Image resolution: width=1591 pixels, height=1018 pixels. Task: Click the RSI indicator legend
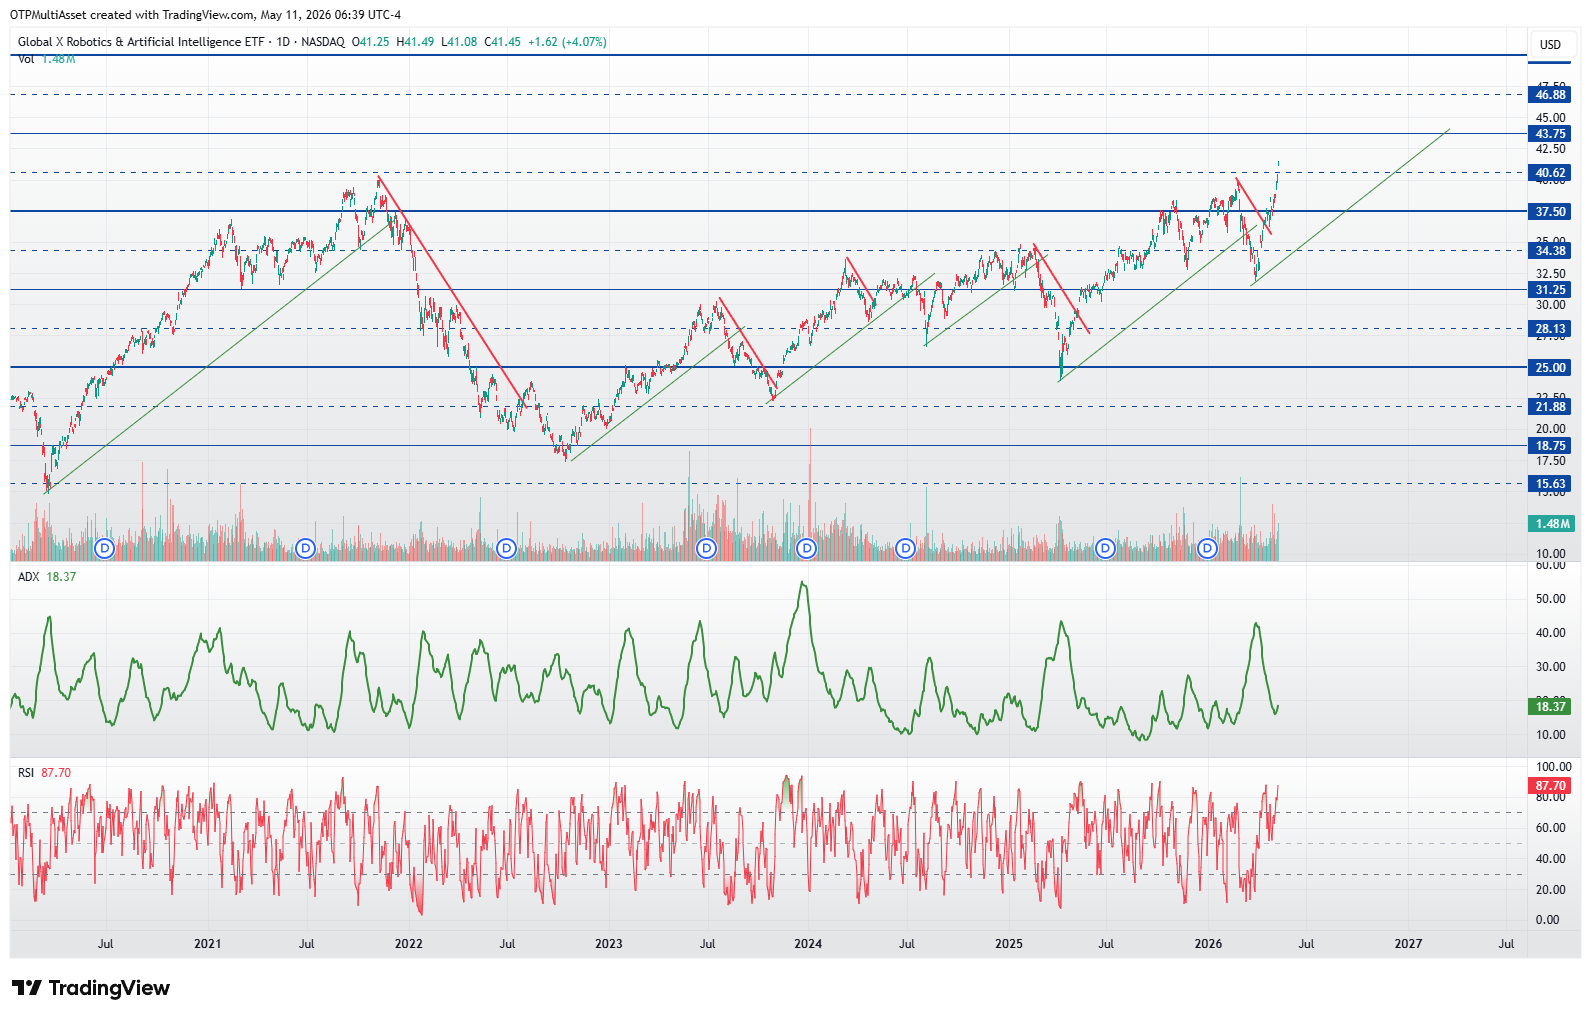[44, 773]
